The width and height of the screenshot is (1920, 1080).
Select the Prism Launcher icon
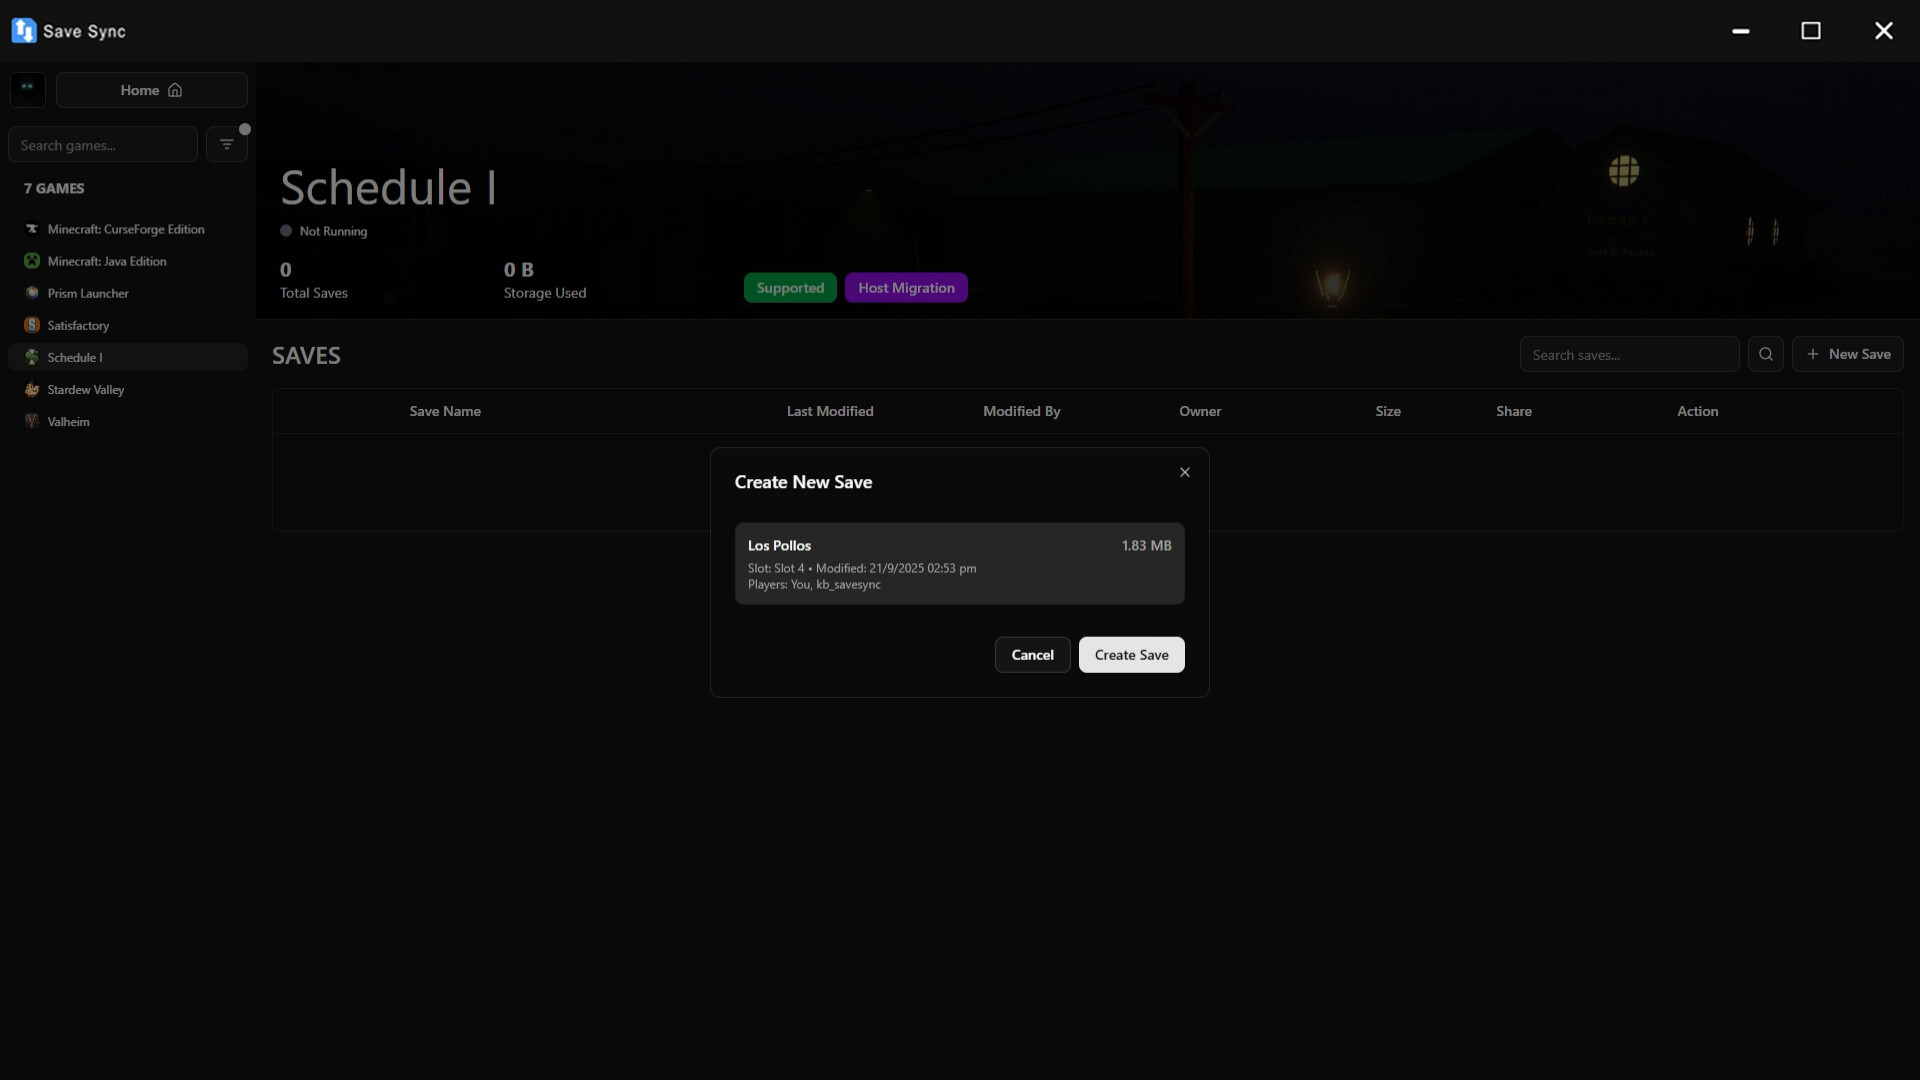coord(32,293)
